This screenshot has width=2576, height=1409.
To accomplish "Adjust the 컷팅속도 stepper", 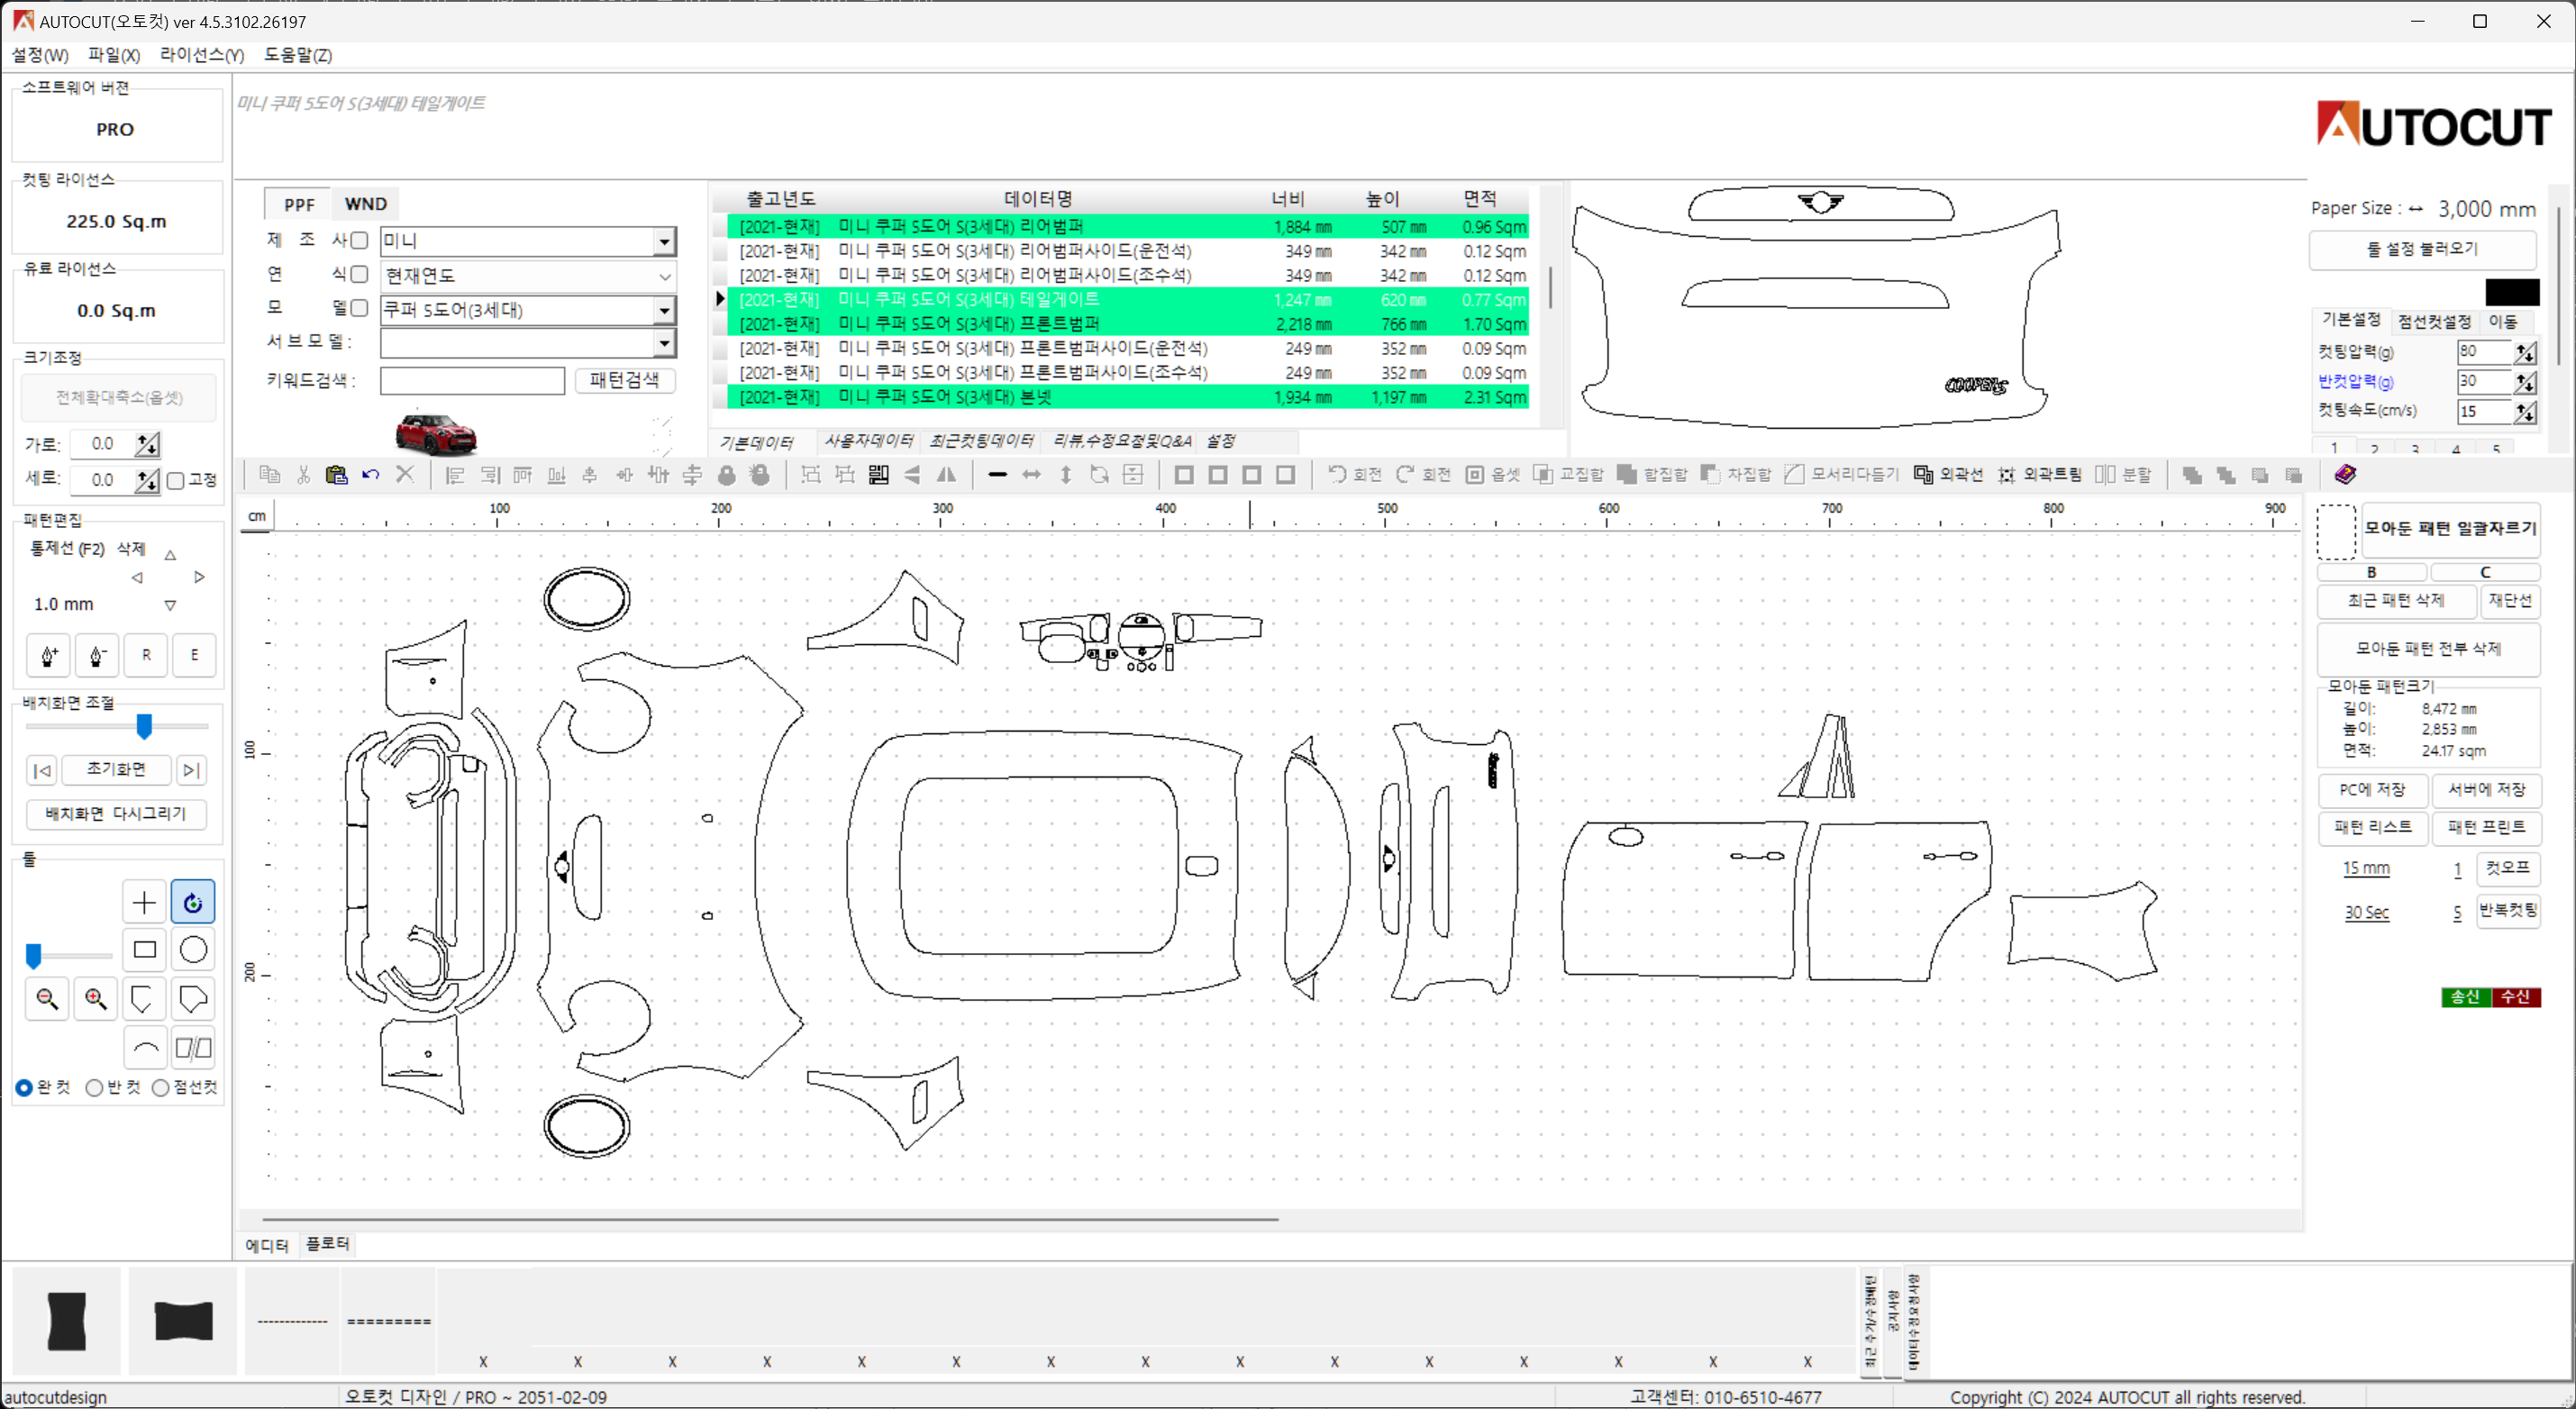I will (2525, 412).
